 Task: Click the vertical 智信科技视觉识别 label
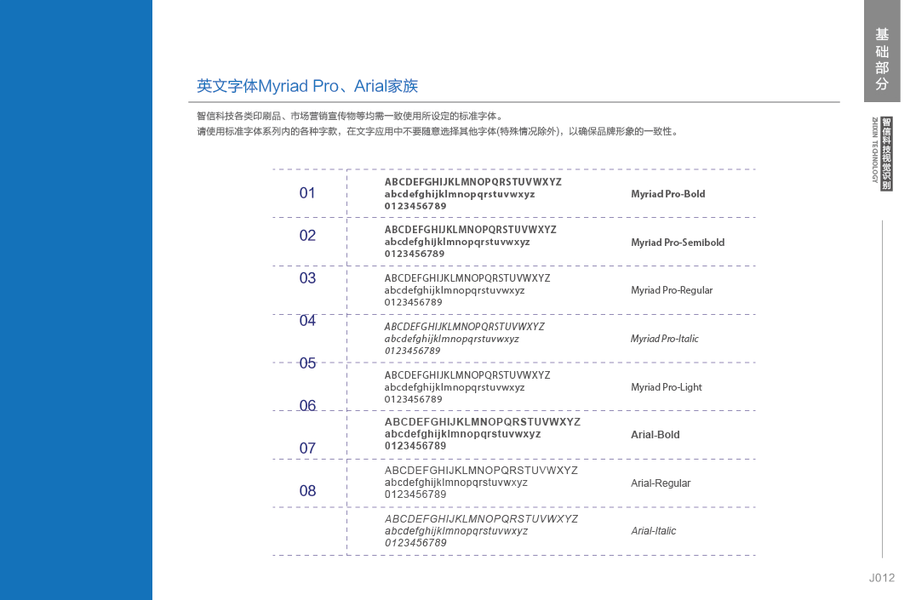(x=886, y=154)
